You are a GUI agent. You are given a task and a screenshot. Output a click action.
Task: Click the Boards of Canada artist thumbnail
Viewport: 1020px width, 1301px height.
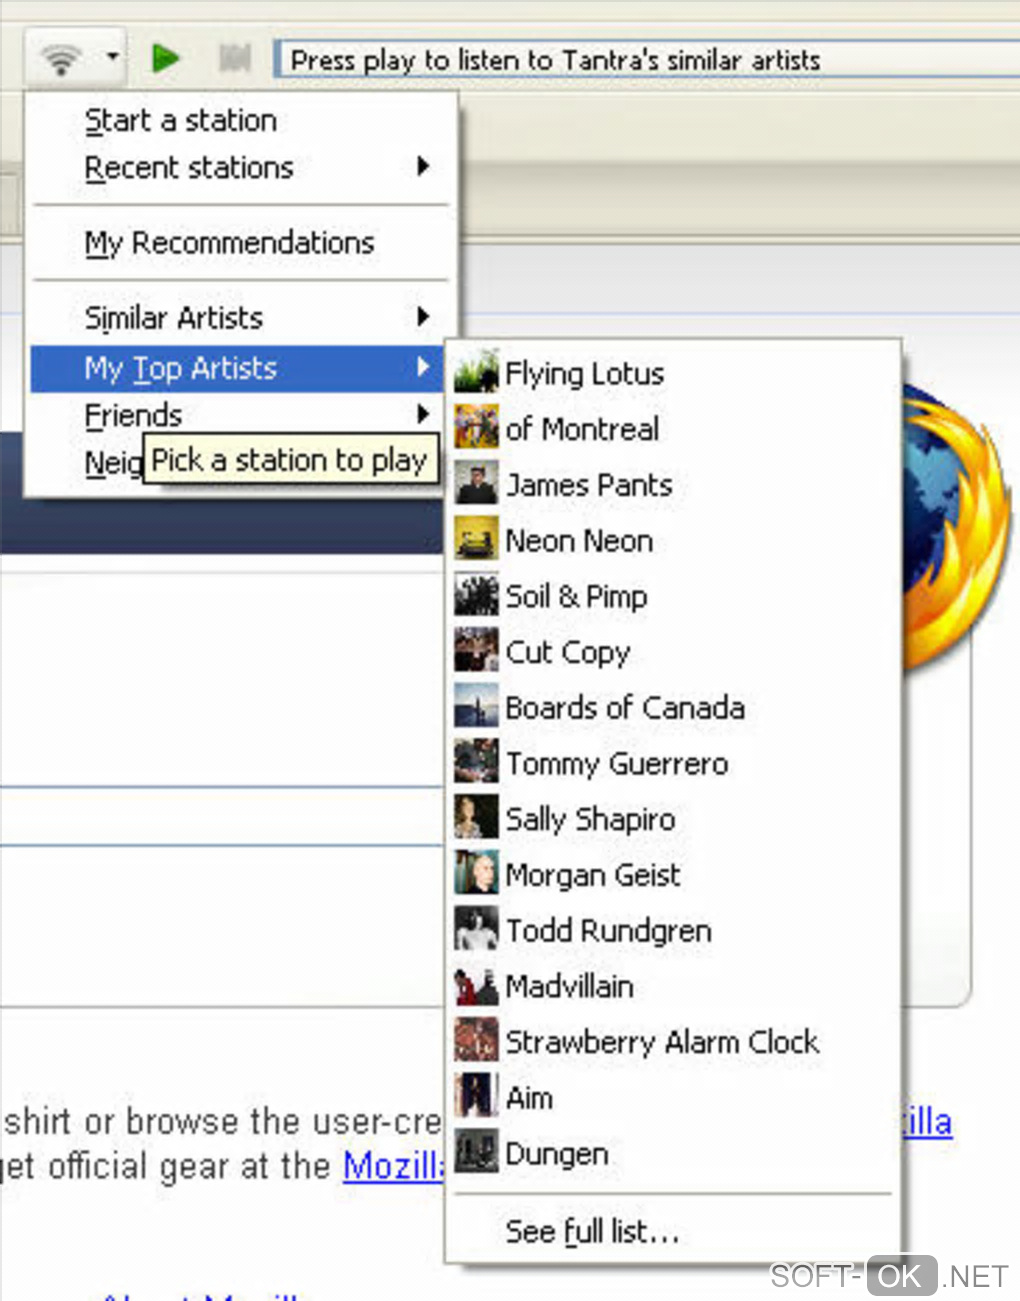coord(476,705)
